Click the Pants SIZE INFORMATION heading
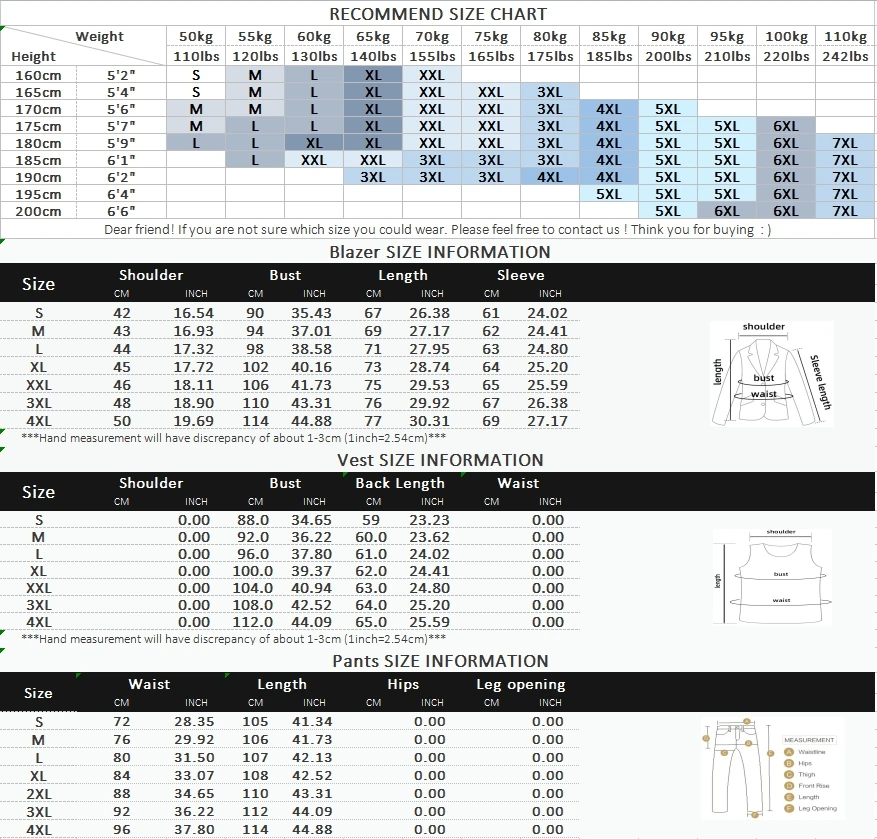The height and width of the screenshot is (839, 877). (440, 661)
